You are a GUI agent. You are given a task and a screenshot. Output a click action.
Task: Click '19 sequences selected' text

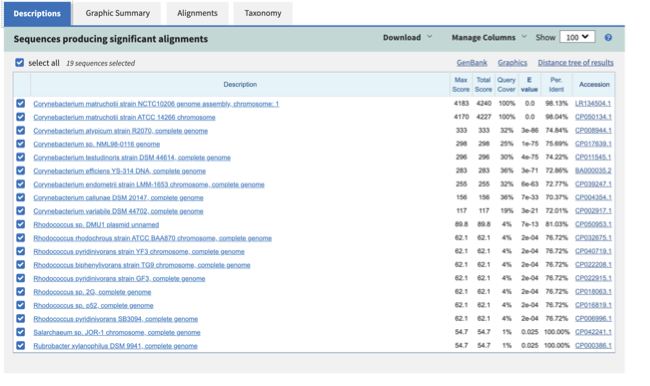[101, 63]
